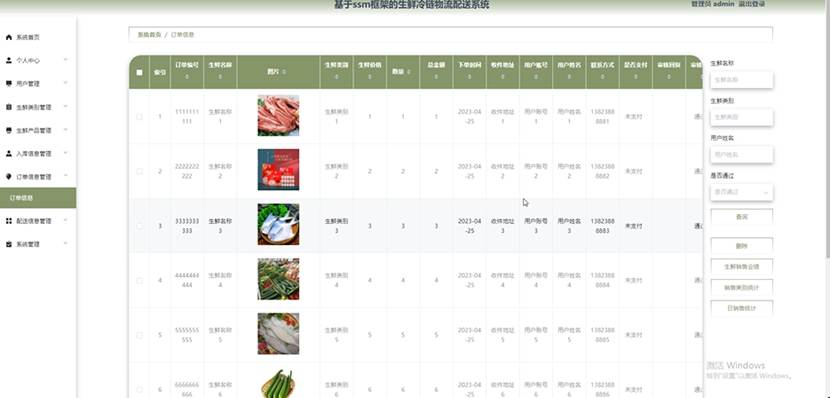Click the icon beside 用户管理
The width and height of the screenshot is (830, 398).
click(x=8, y=84)
